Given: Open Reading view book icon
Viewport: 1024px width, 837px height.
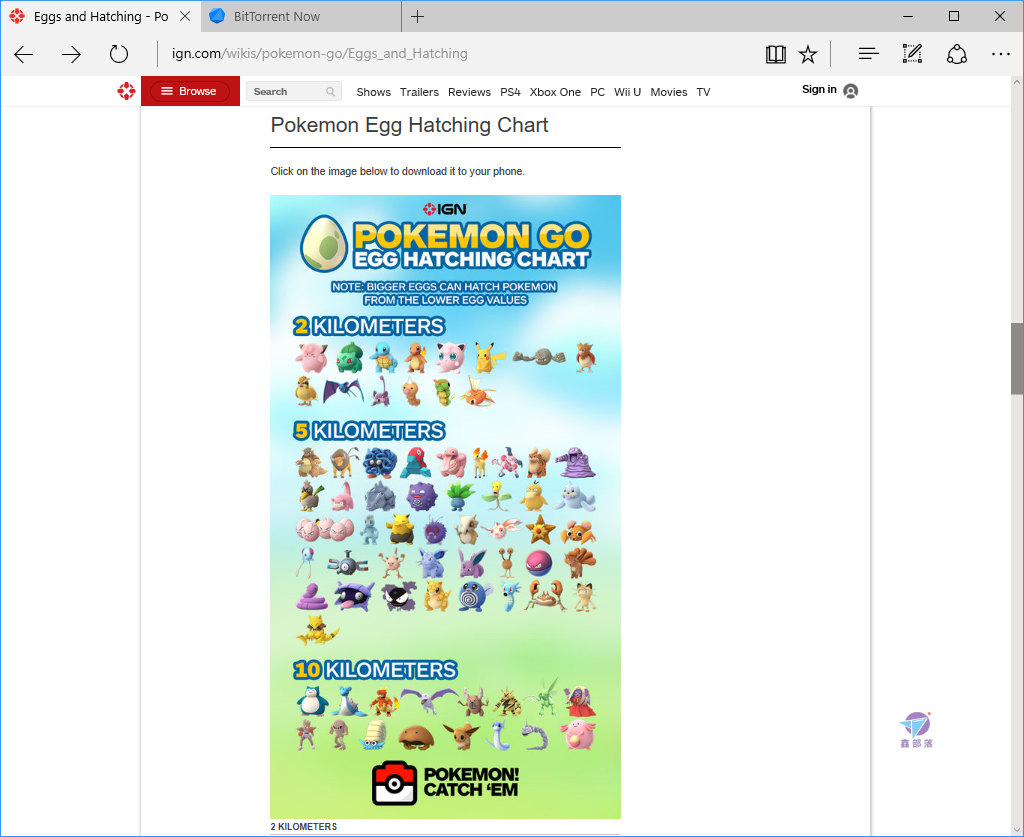Looking at the screenshot, I should [x=775, y=54].
